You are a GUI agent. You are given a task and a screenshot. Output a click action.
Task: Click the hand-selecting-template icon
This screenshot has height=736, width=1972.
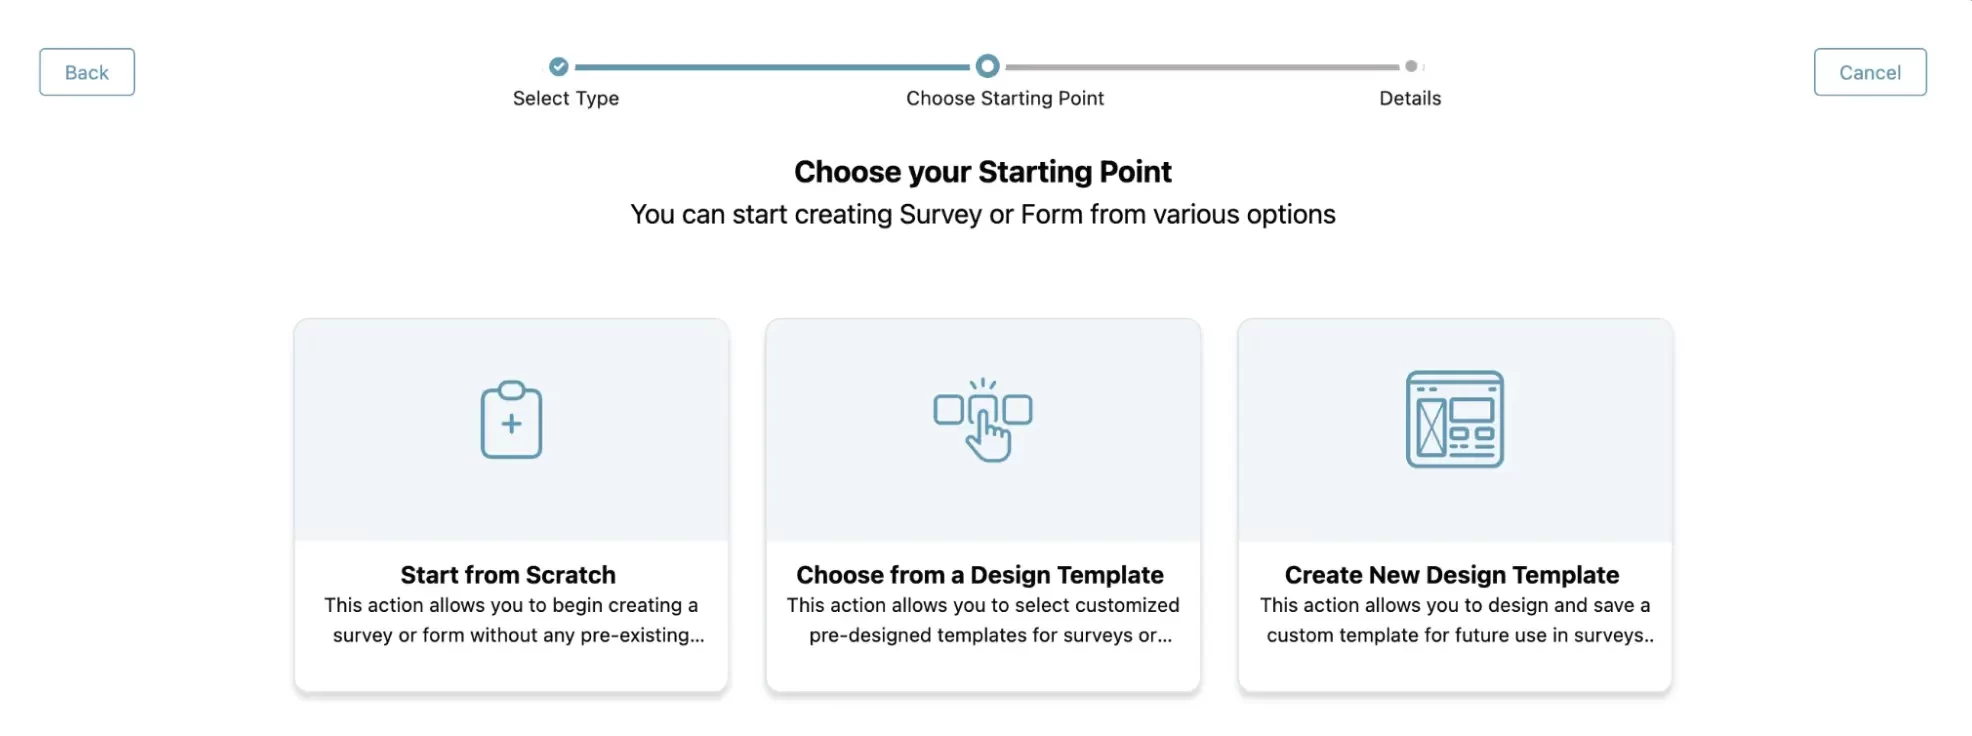(x=983, y=420)
